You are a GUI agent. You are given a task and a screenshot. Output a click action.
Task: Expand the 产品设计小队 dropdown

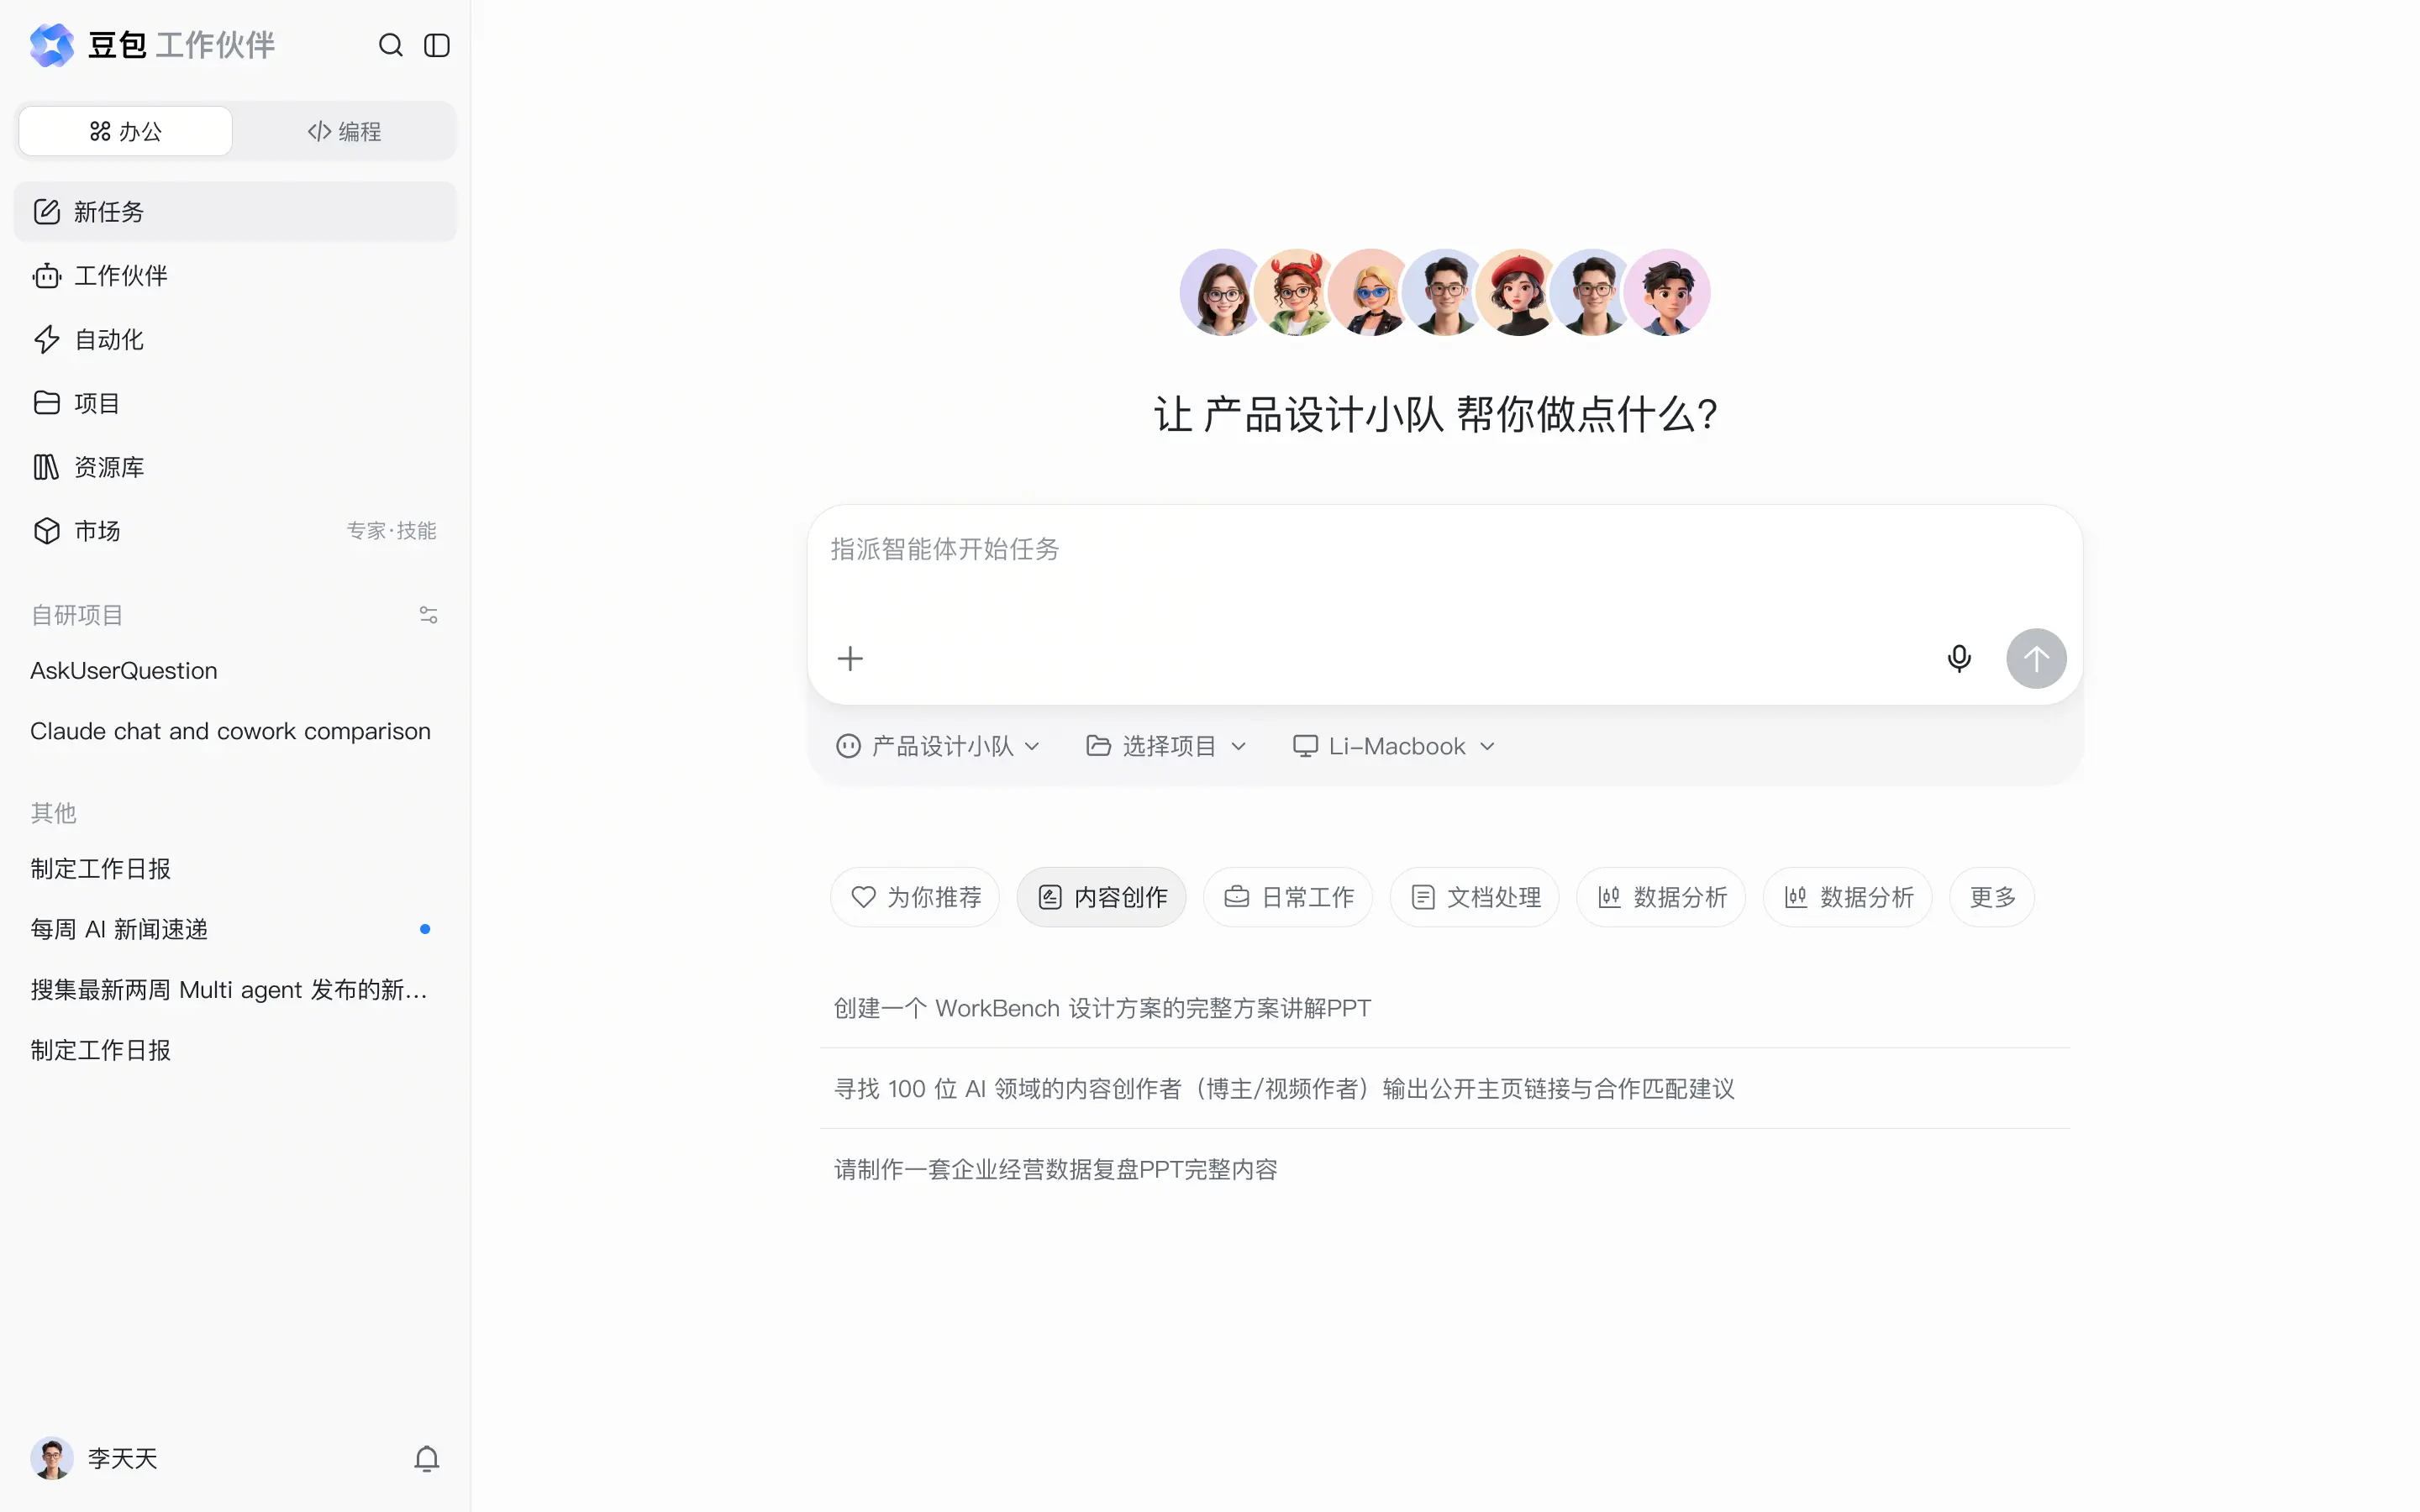(938, 746)
